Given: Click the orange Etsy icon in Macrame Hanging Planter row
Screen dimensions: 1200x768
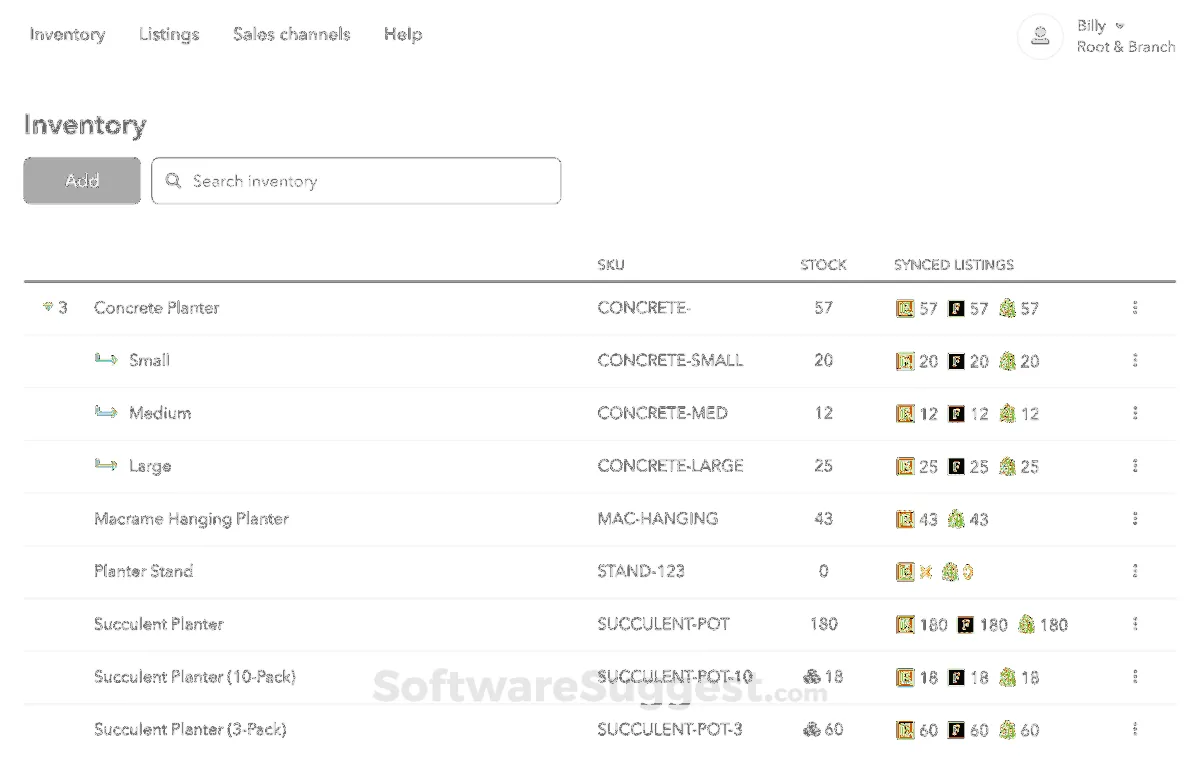Looking at the screenshot, I should [x=905, y=519].
